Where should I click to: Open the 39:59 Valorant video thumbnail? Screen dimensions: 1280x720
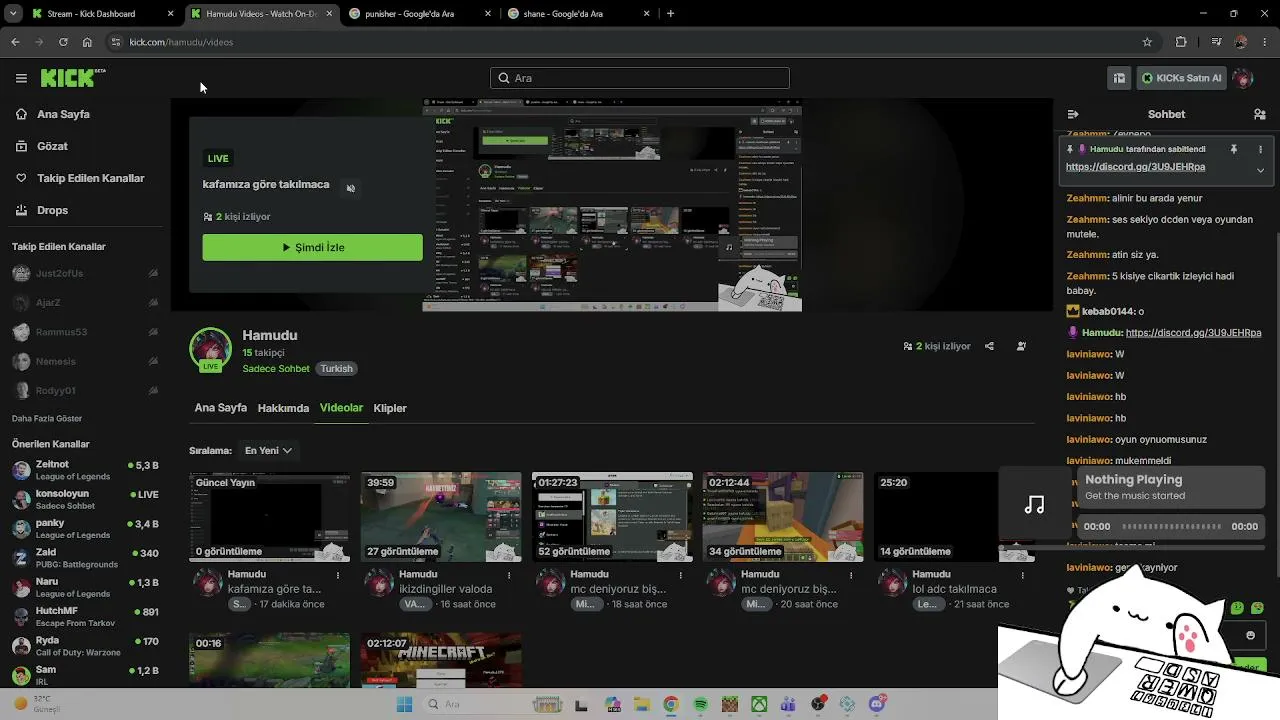point(441,517)
